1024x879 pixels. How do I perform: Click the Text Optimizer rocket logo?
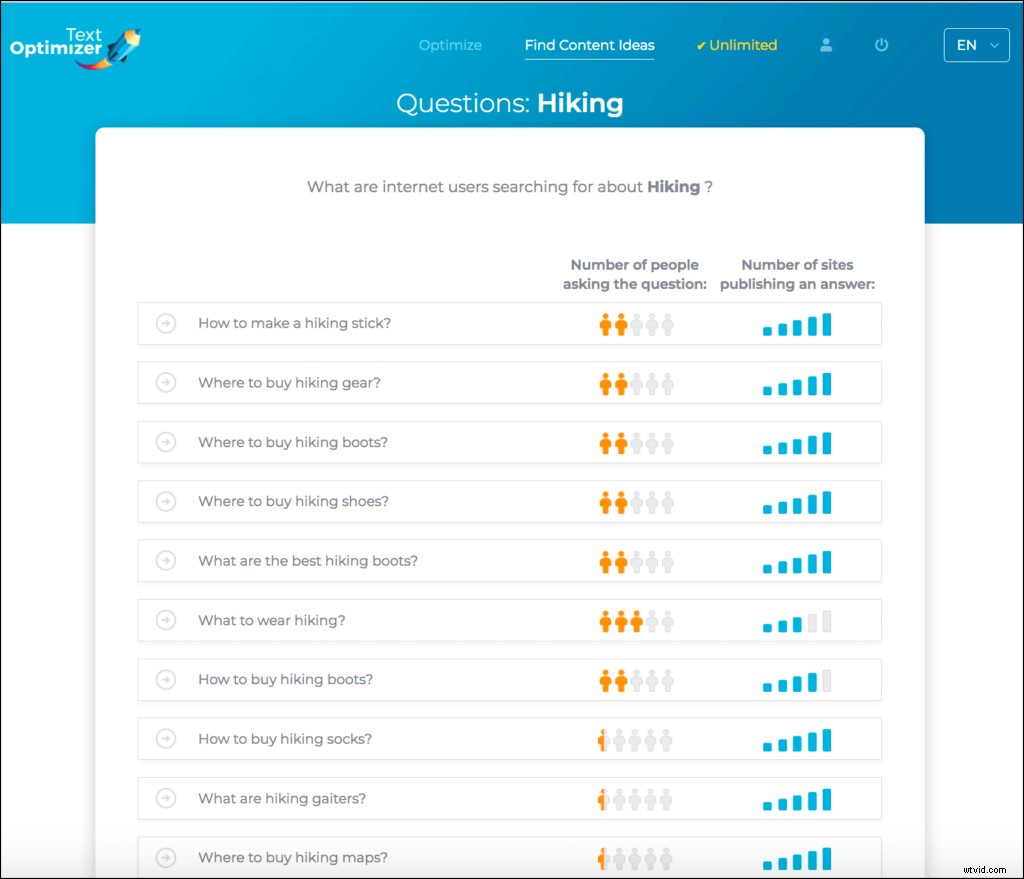pyautogui.click(x=120, y=44)
